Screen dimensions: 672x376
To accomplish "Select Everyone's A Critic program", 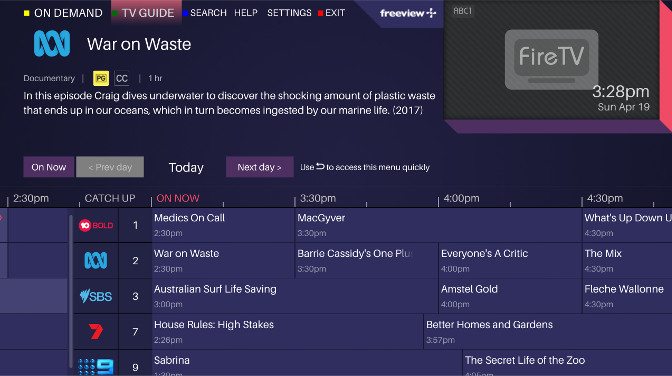I will pos(510,261).
